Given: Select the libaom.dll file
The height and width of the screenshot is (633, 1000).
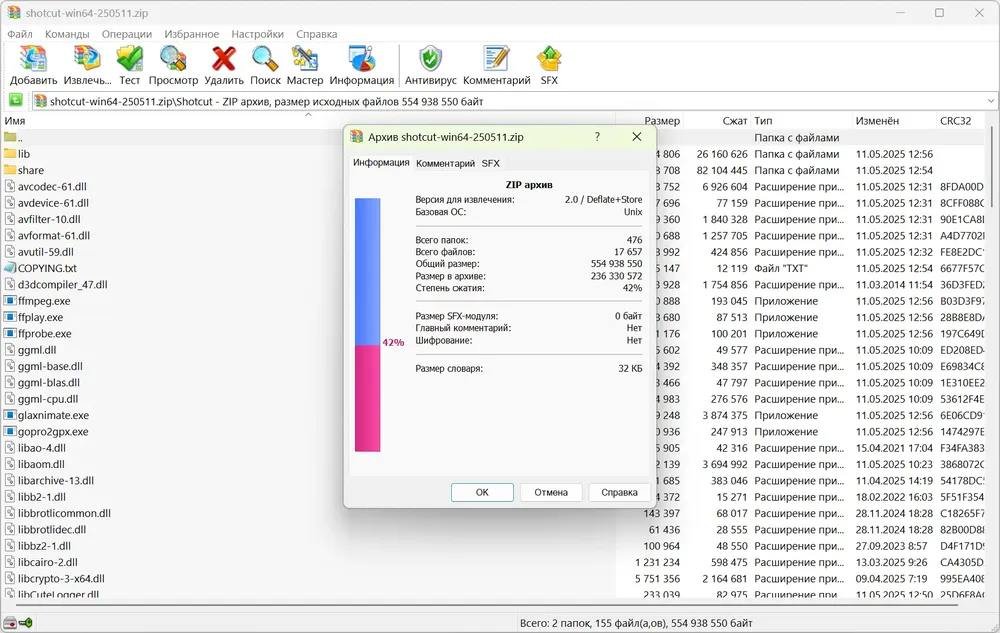Looking at the screenshot, I should pos(41,464).
